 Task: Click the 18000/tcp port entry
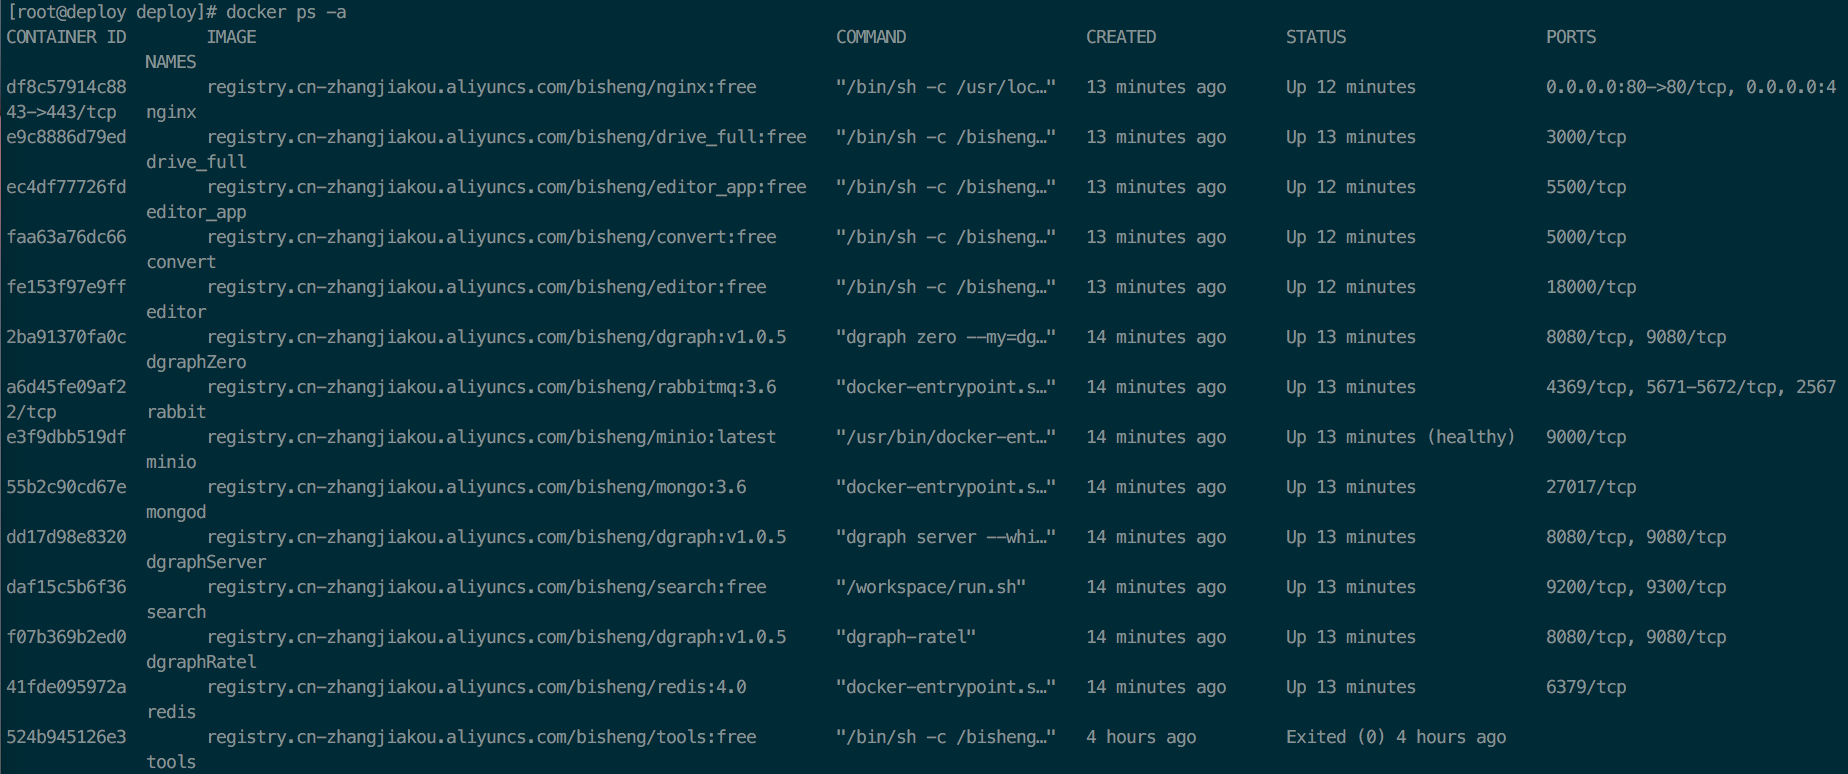[x=1591, y=287]
